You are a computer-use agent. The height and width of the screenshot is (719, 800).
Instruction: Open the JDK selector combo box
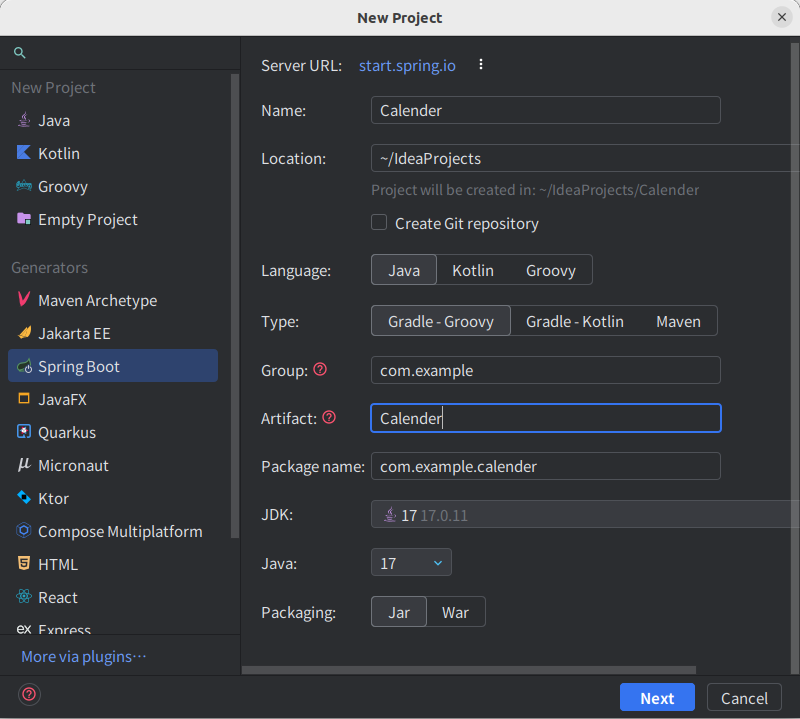(585, 514)
